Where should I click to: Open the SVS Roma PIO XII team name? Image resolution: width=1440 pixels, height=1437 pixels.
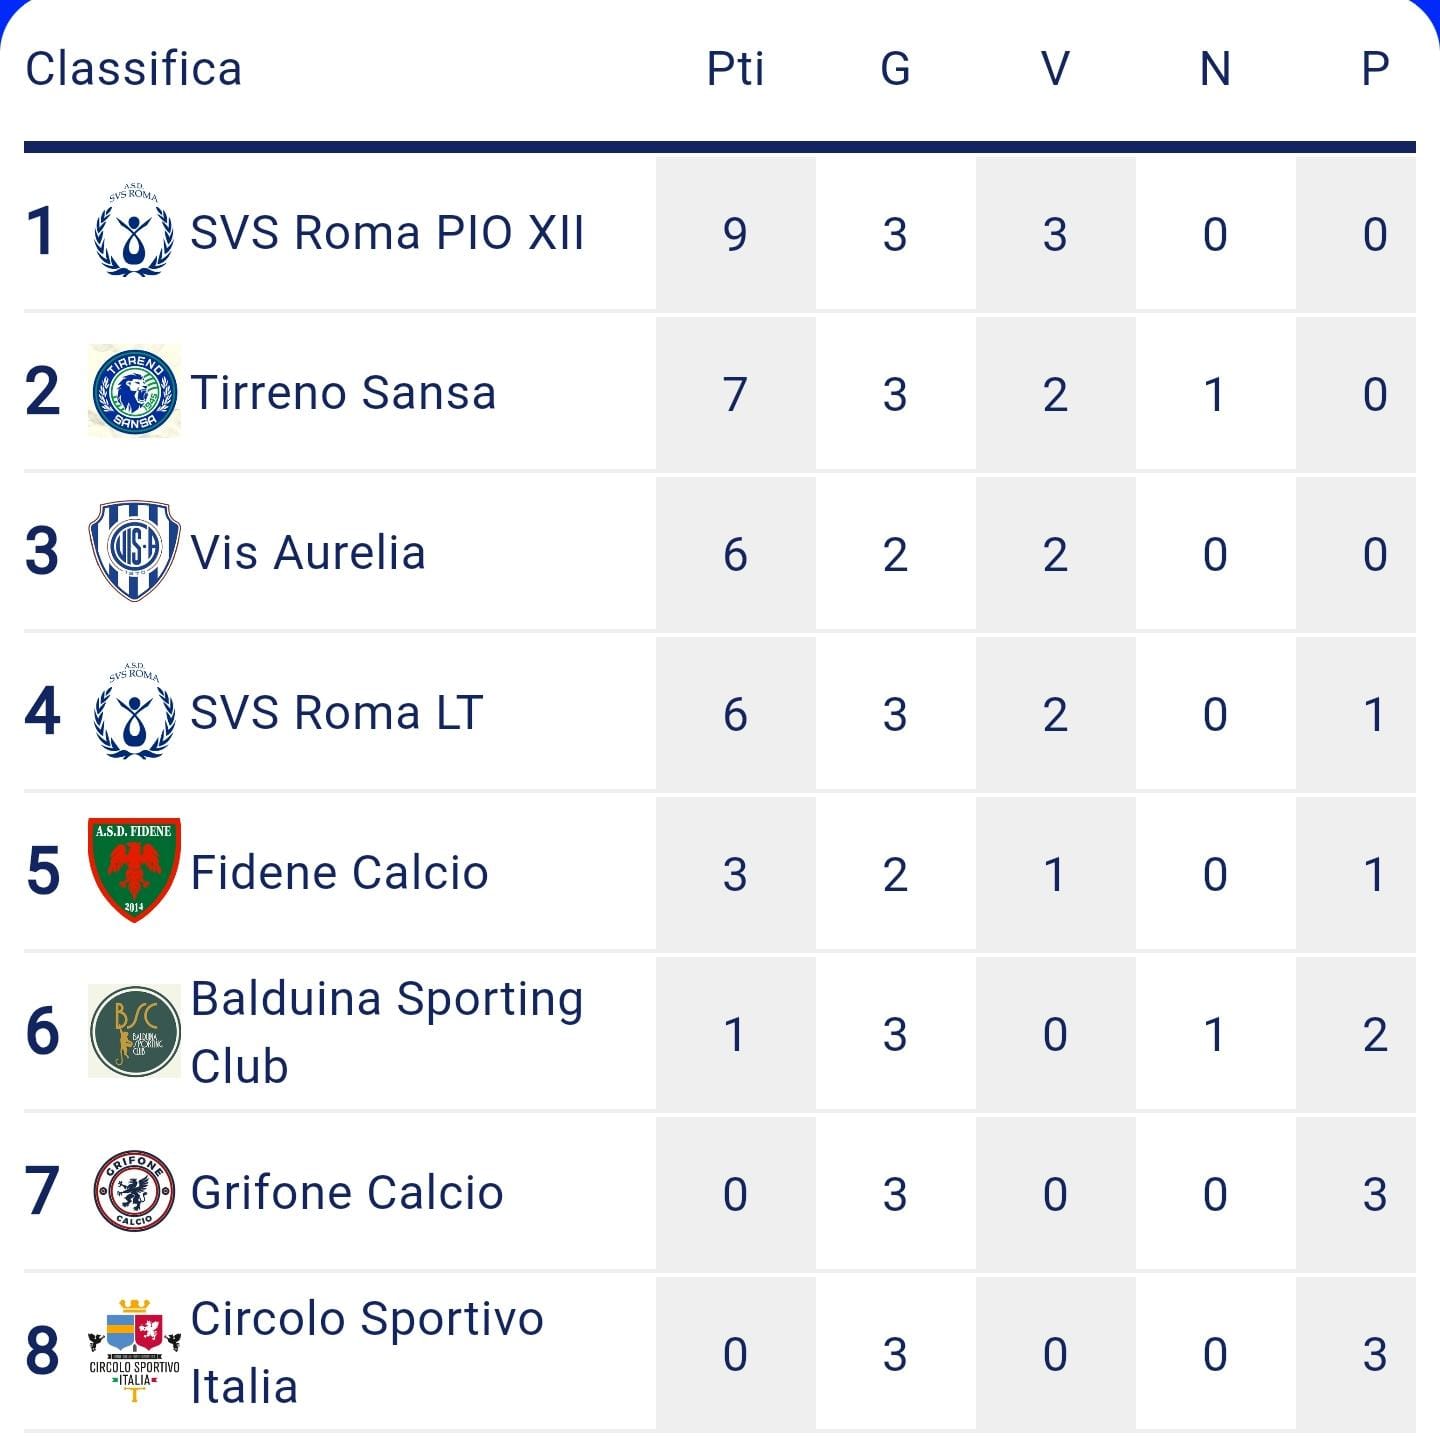pos(387,233)
